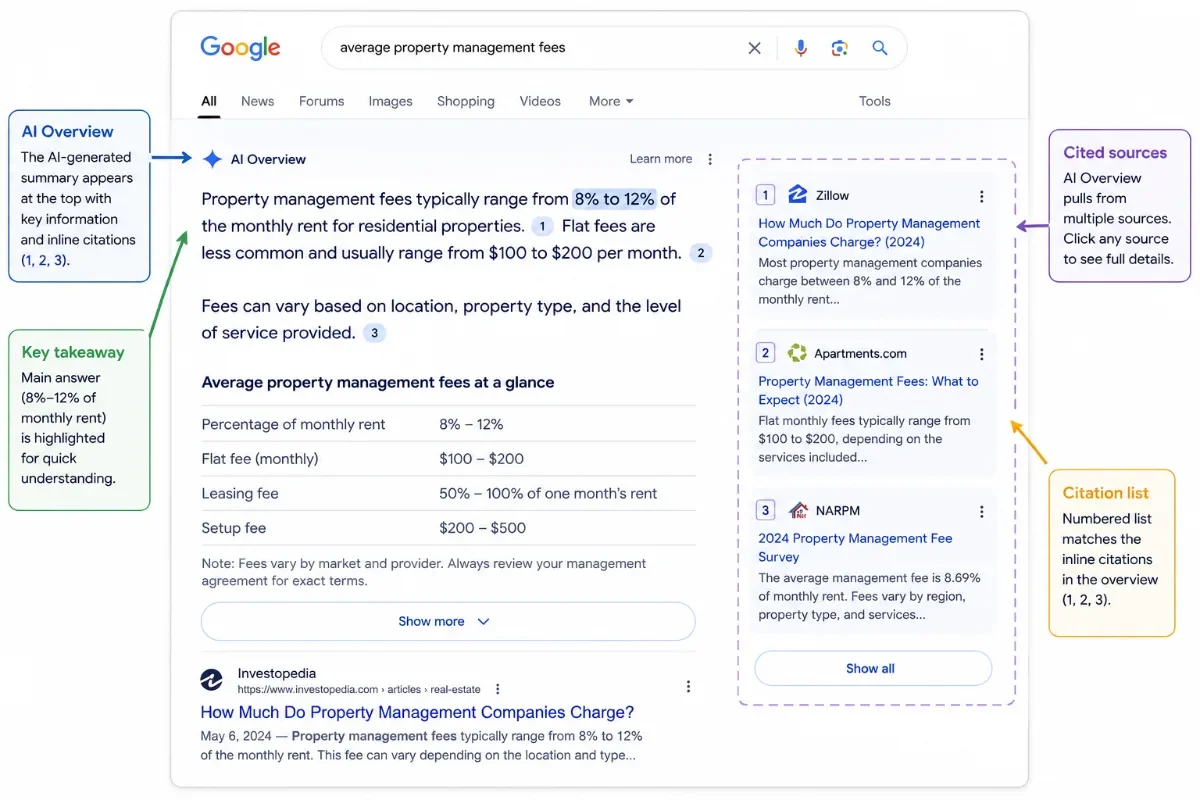Screen dimensions: 1200x800
Task: Click the 'Percentage of monthly rent' table row label
Action: pos(293,424)
